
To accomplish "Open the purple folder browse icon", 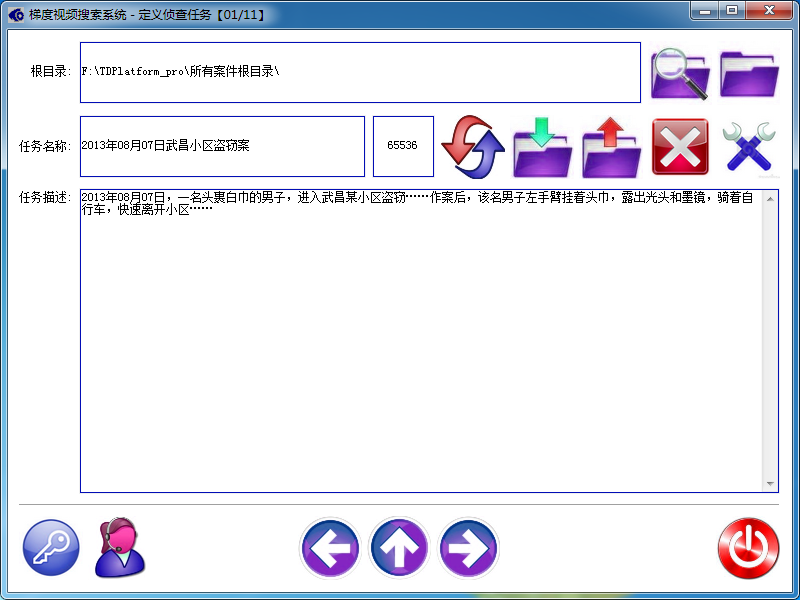I will pos(749,73).
